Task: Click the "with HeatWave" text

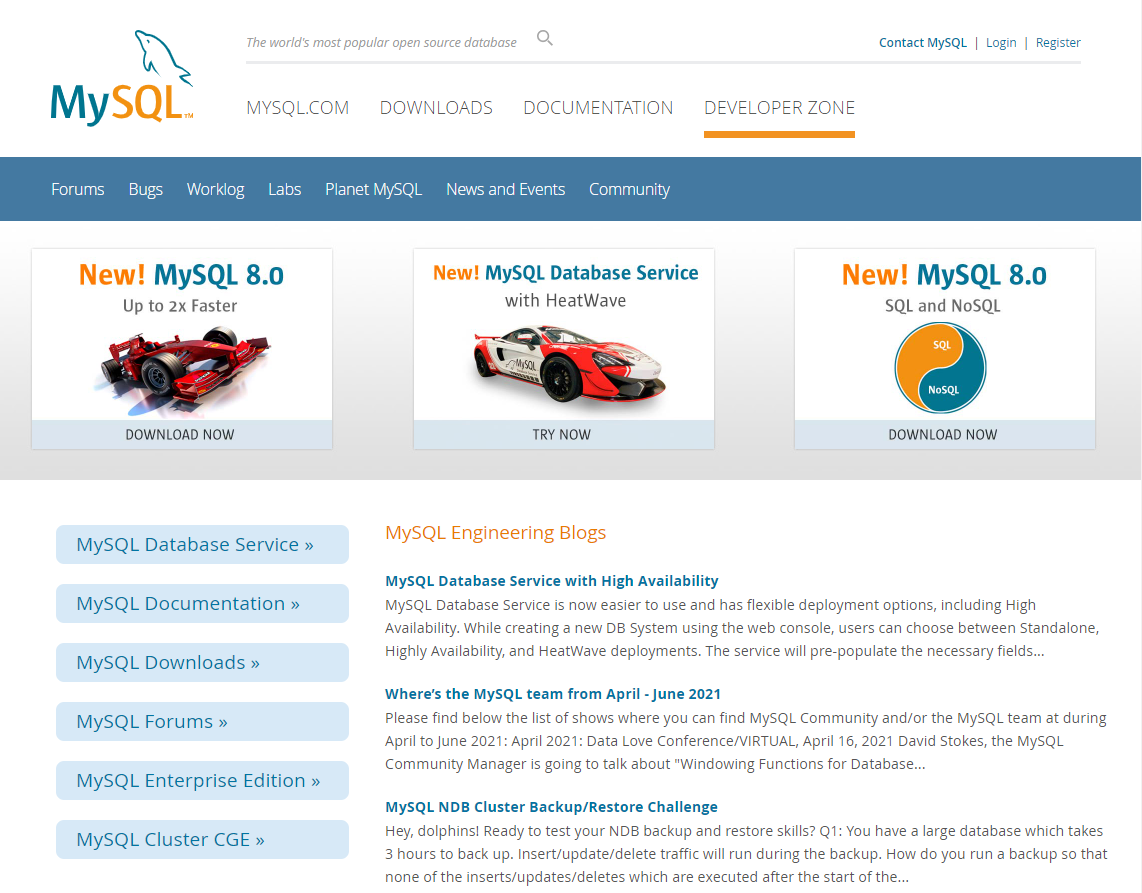Action: [x=565, y=301]
